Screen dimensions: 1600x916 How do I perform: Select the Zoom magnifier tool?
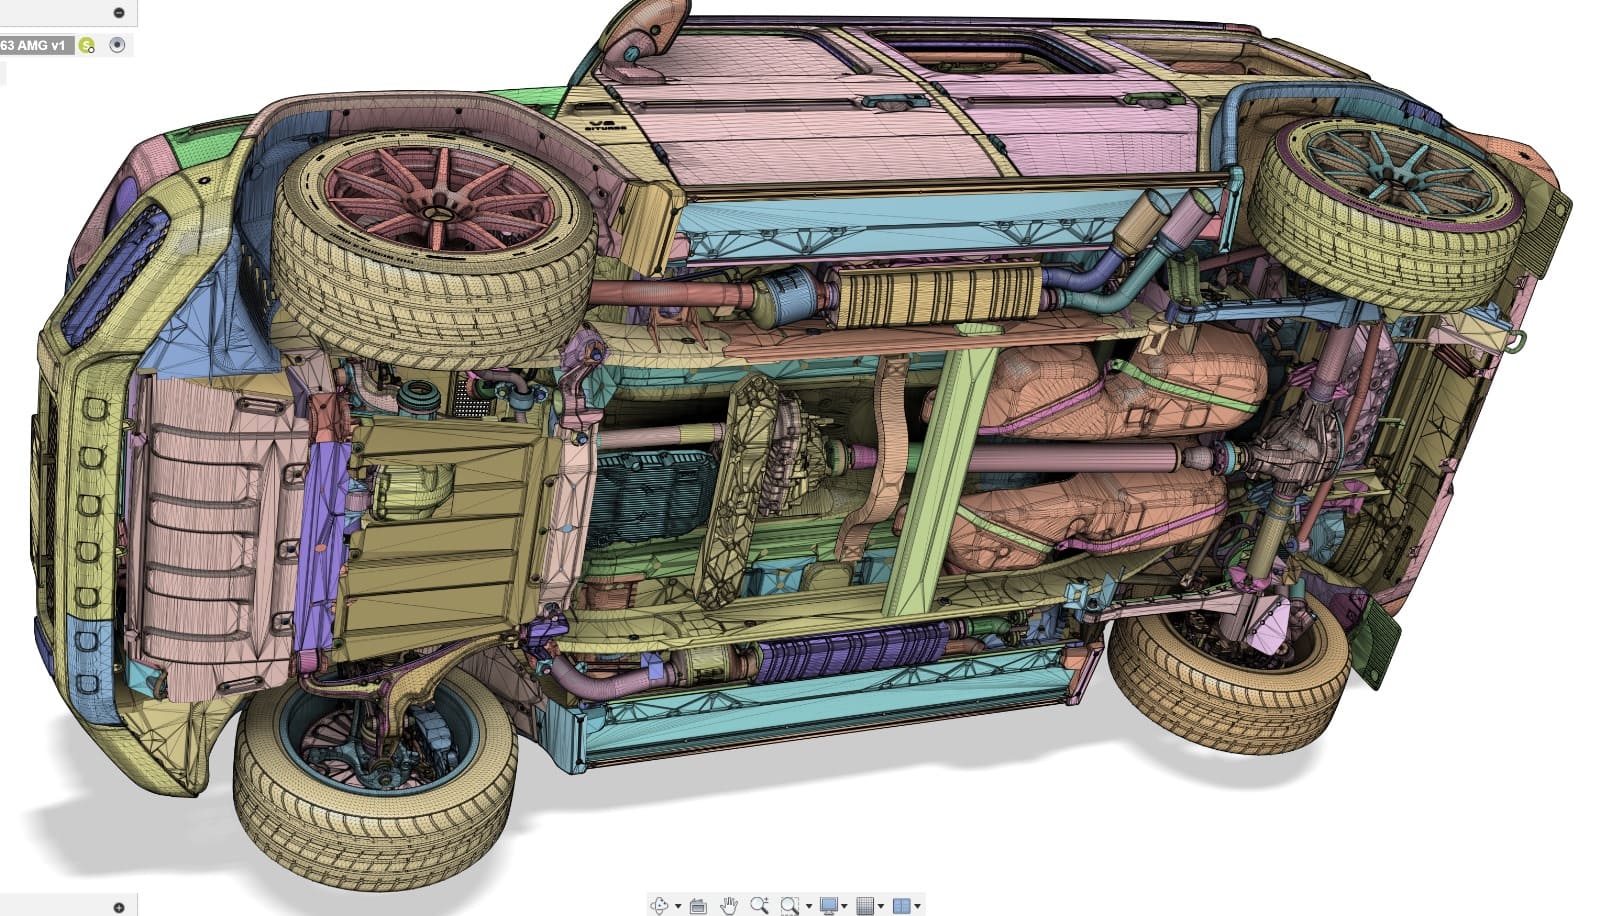tap(759, 906)
